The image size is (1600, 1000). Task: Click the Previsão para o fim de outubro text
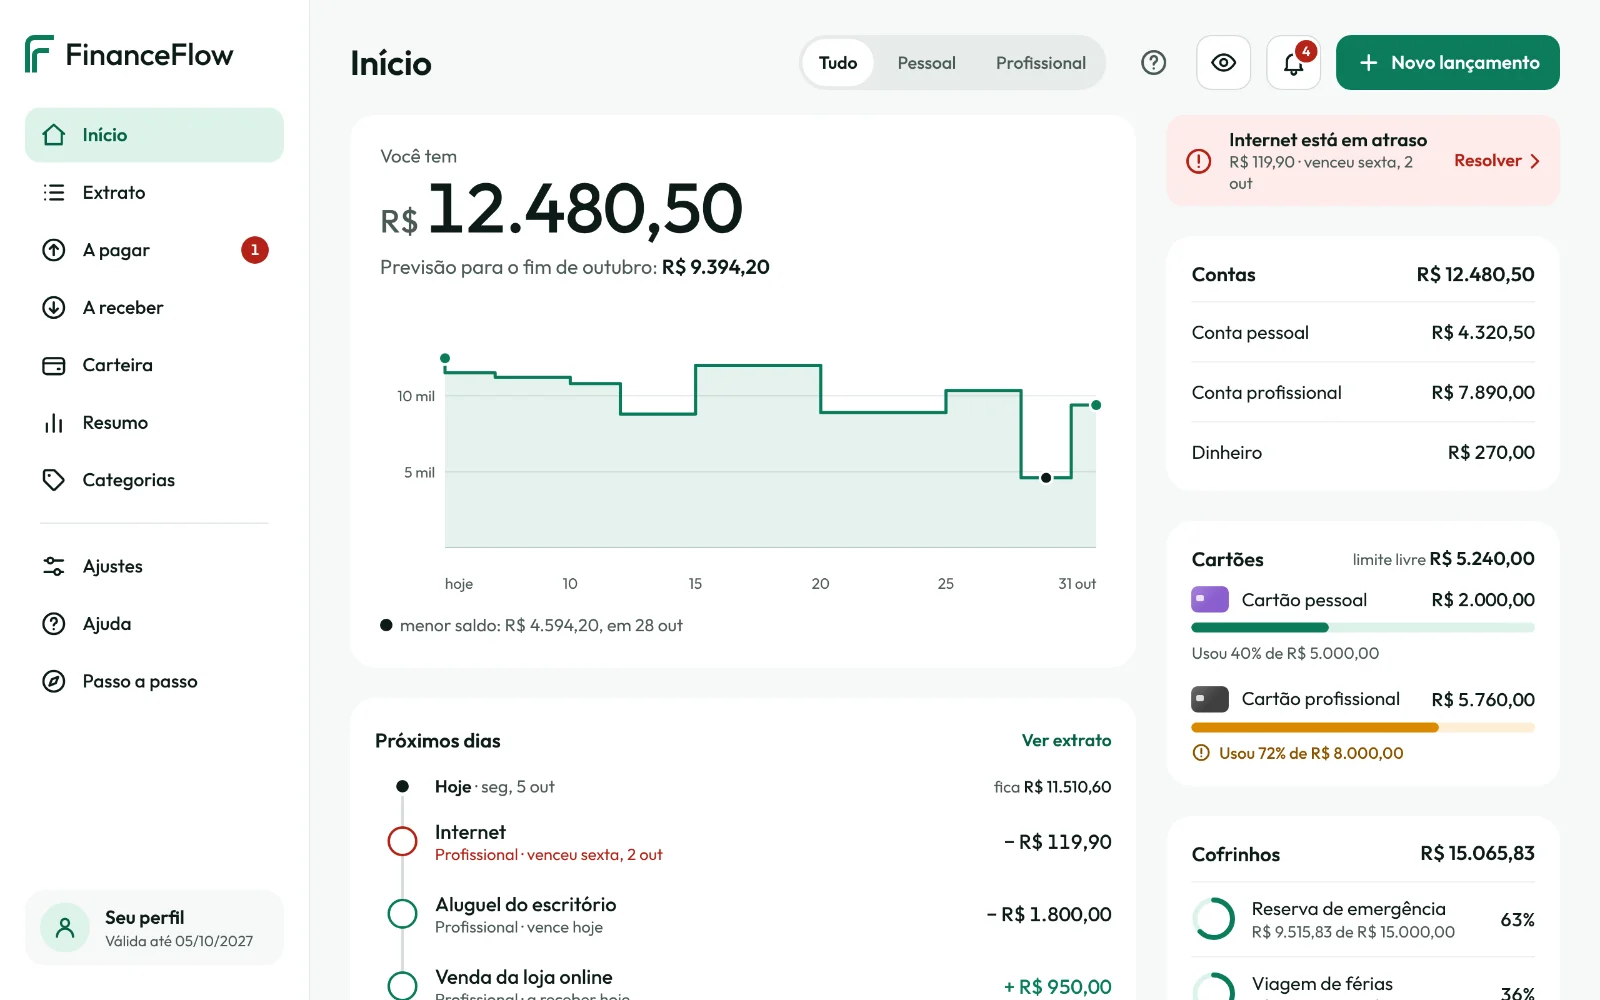(x=575, y=267)
